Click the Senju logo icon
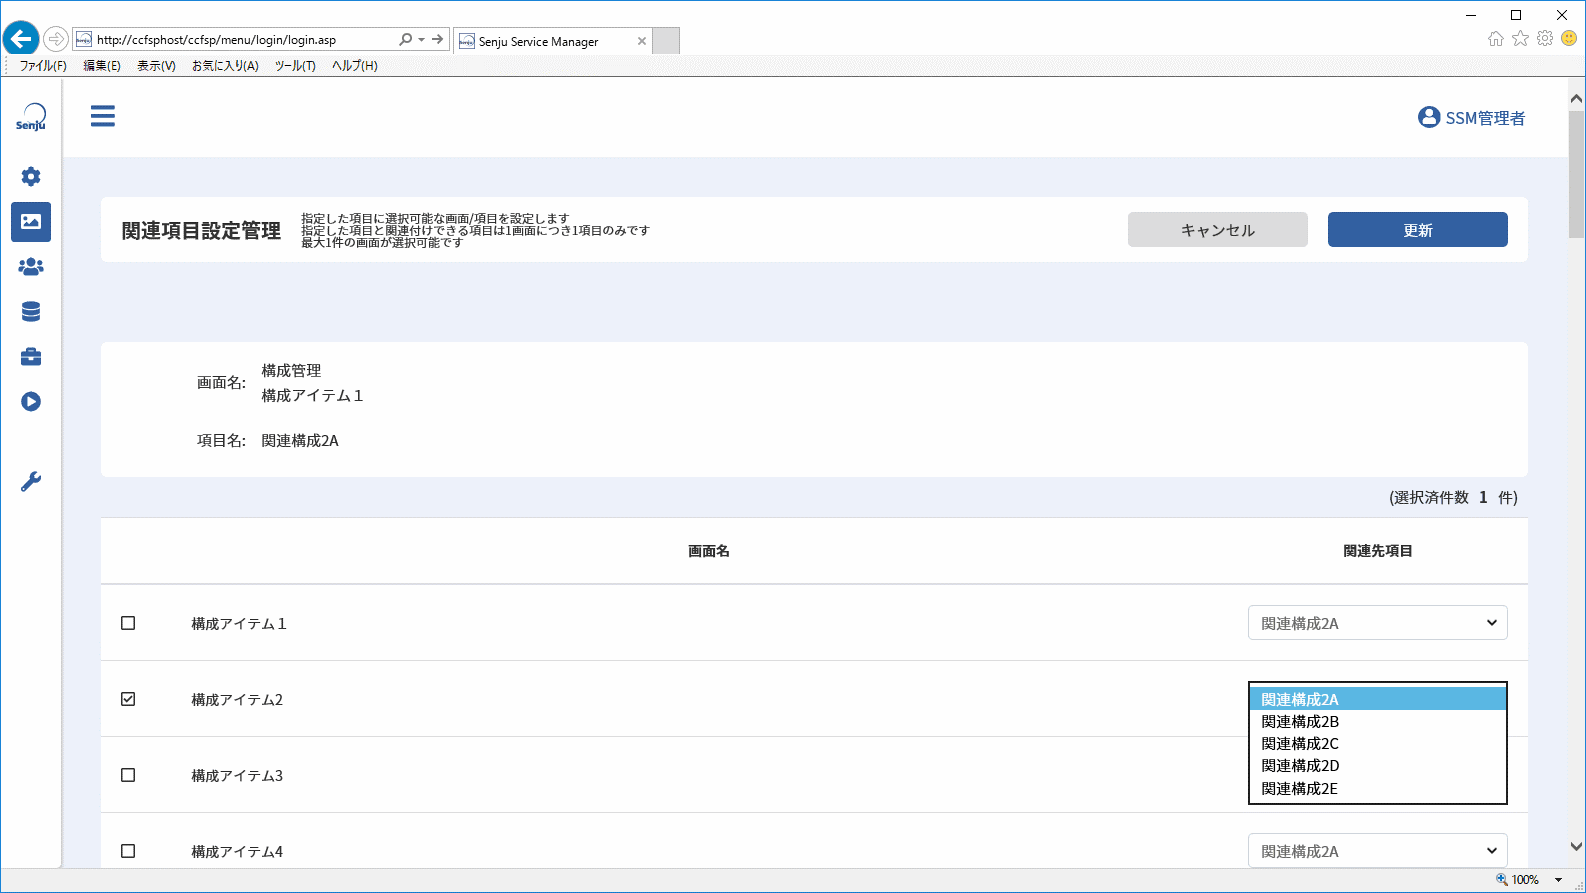 point(31,117)
